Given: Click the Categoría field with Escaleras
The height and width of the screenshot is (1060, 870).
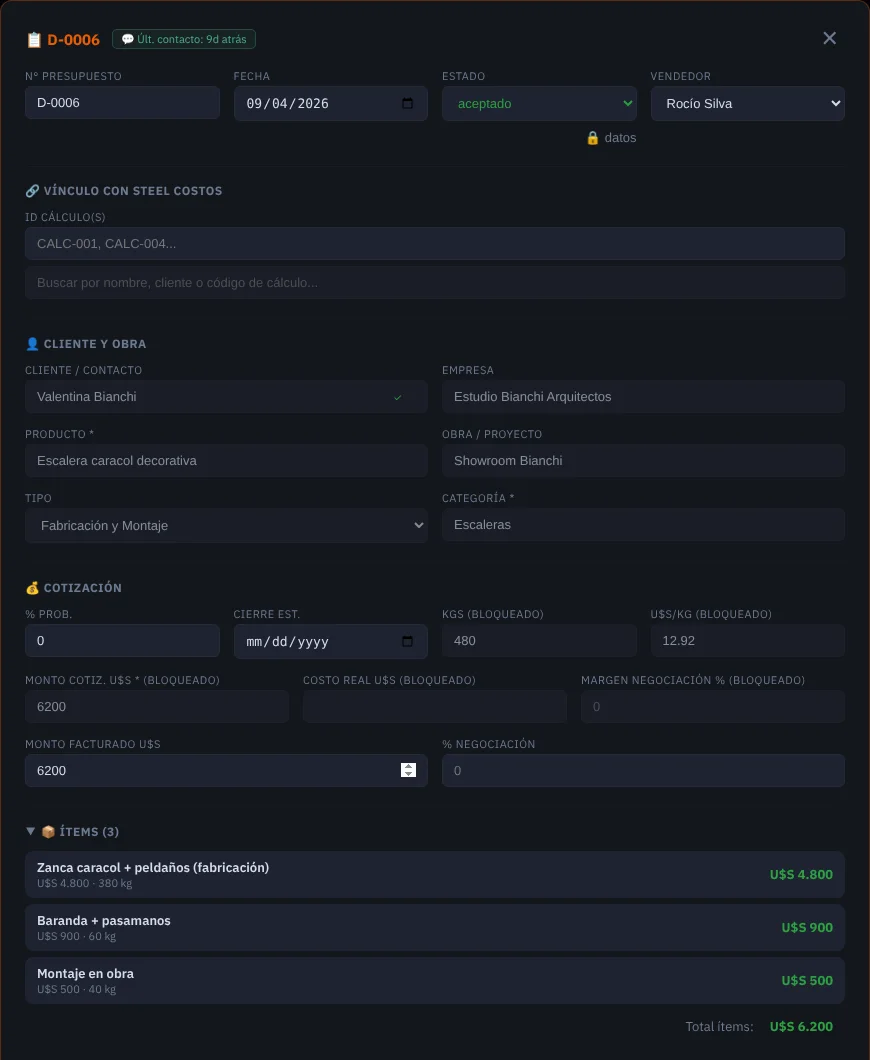Looking at the screenshot, I should click(644, 525).
